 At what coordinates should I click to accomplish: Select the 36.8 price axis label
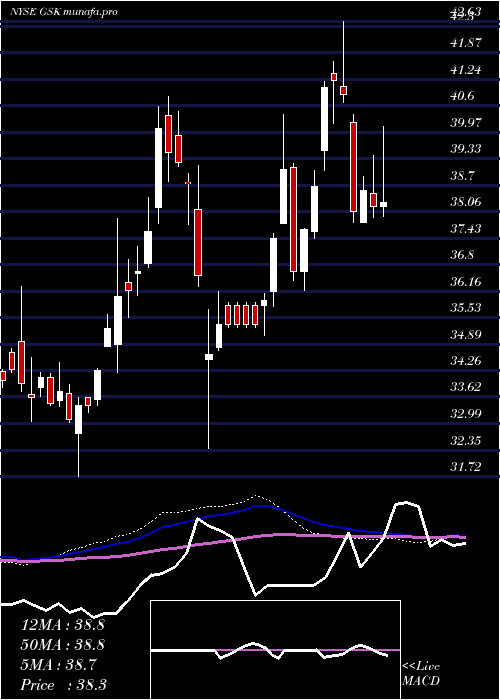(462, 255)
